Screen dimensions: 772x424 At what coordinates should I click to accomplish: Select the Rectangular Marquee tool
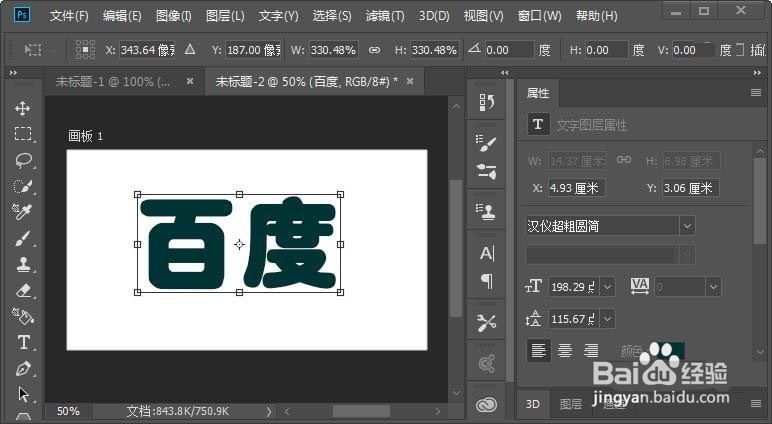23,134
